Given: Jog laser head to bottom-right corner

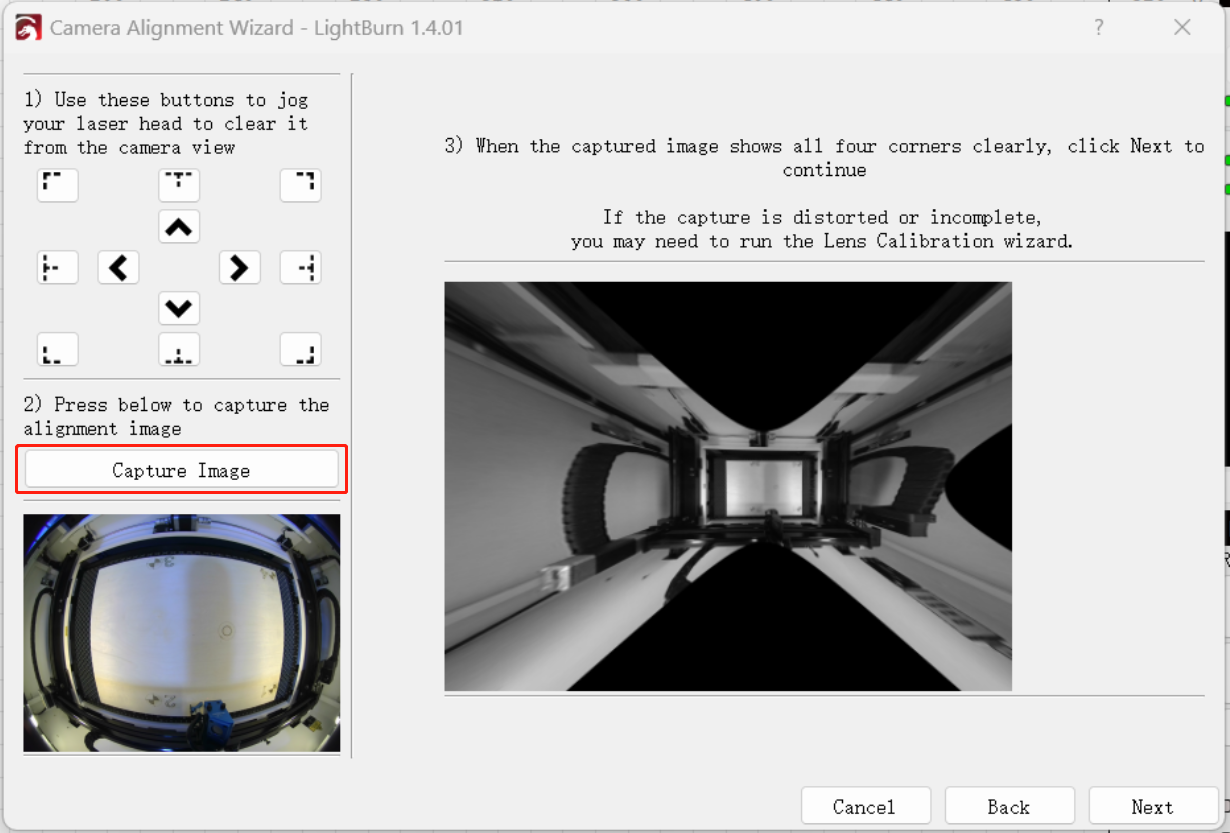Looking at the screenshot, I should tap(301, 350).
